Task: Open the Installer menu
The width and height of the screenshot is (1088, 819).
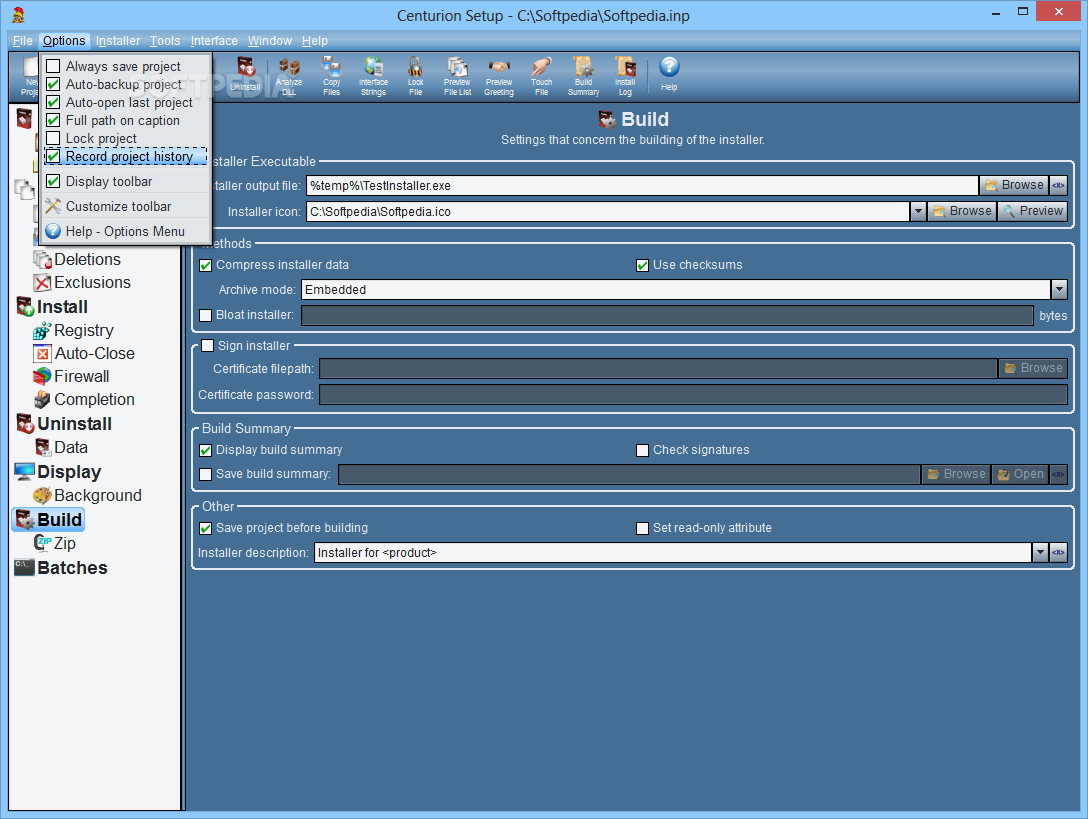Action: pos(118,41)
